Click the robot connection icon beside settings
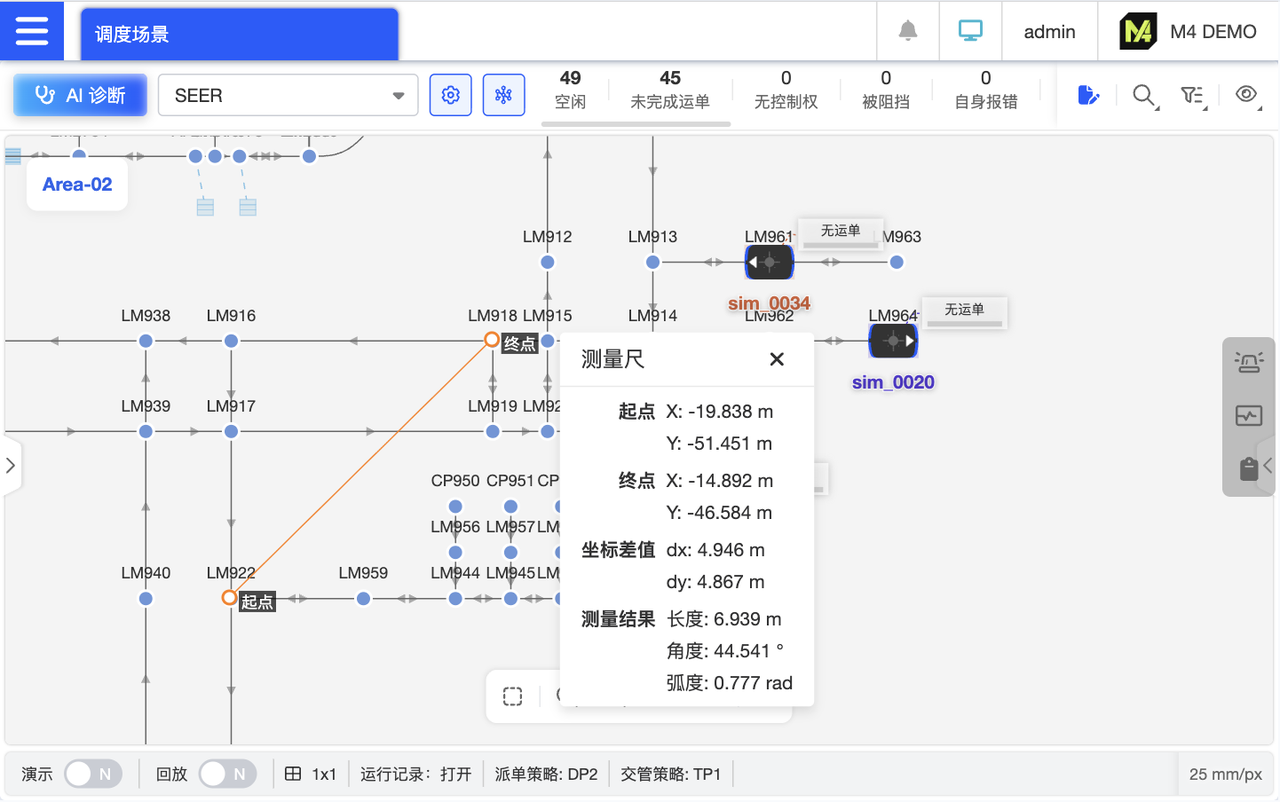Image resolution: width=1280 pixels, height=802 pixels. (x=504, y=94)
